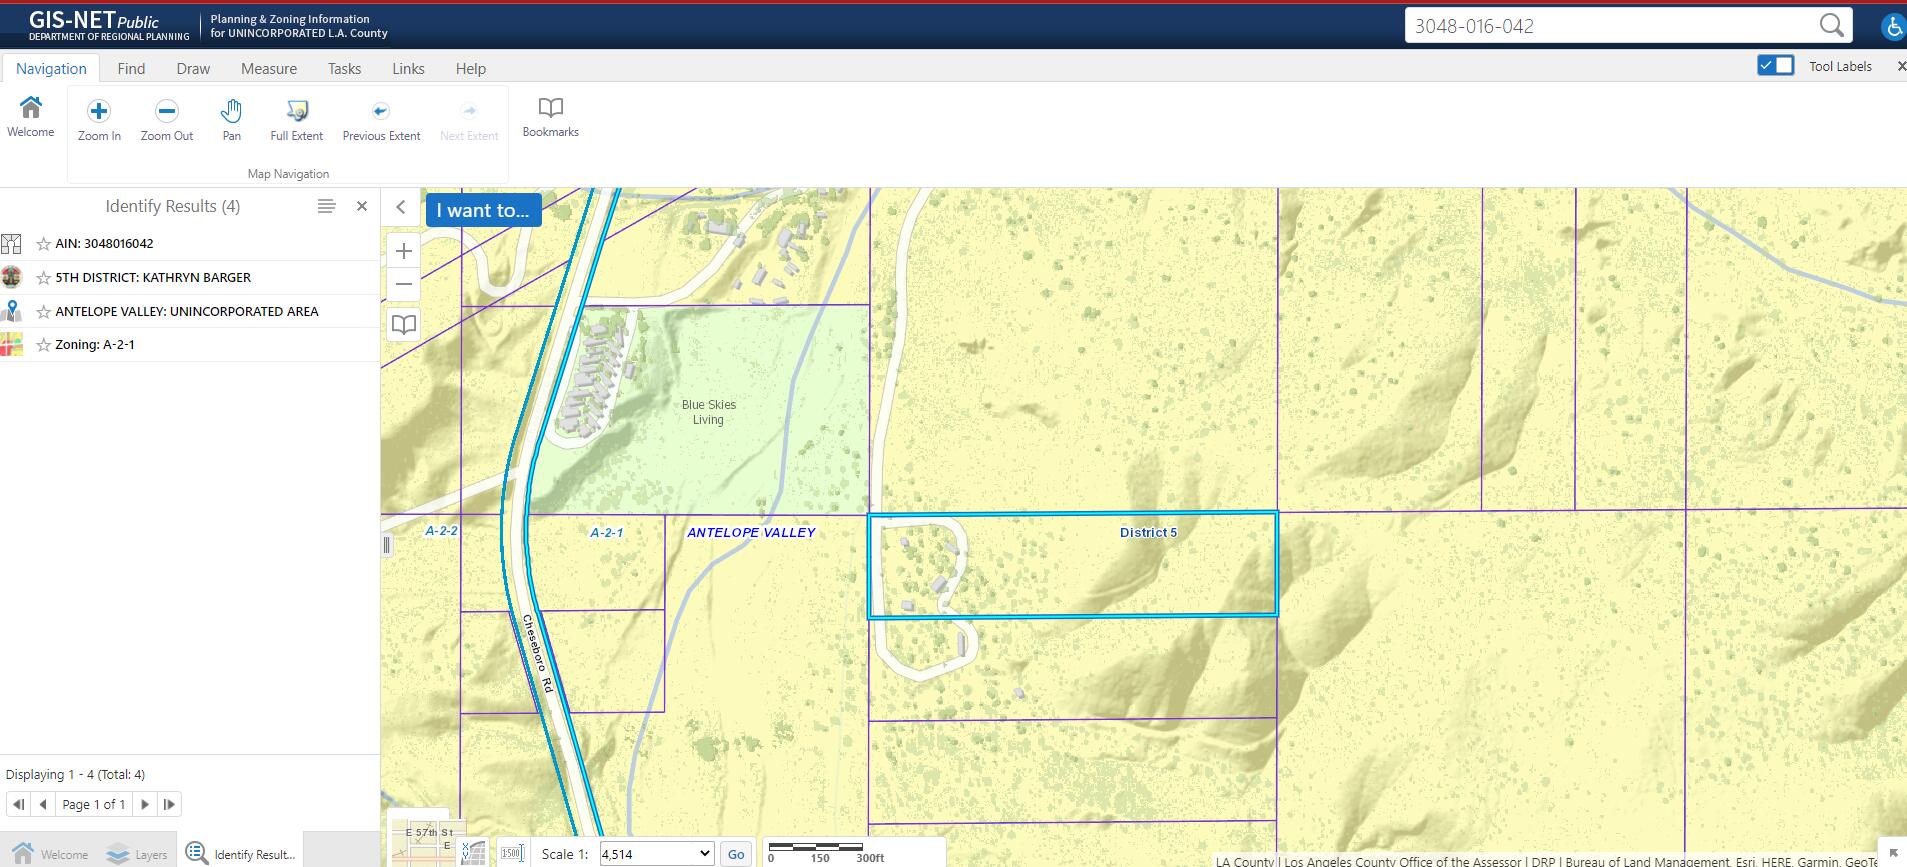
Task: Open the accessibility wheelchair icon
Action: 1893,27
